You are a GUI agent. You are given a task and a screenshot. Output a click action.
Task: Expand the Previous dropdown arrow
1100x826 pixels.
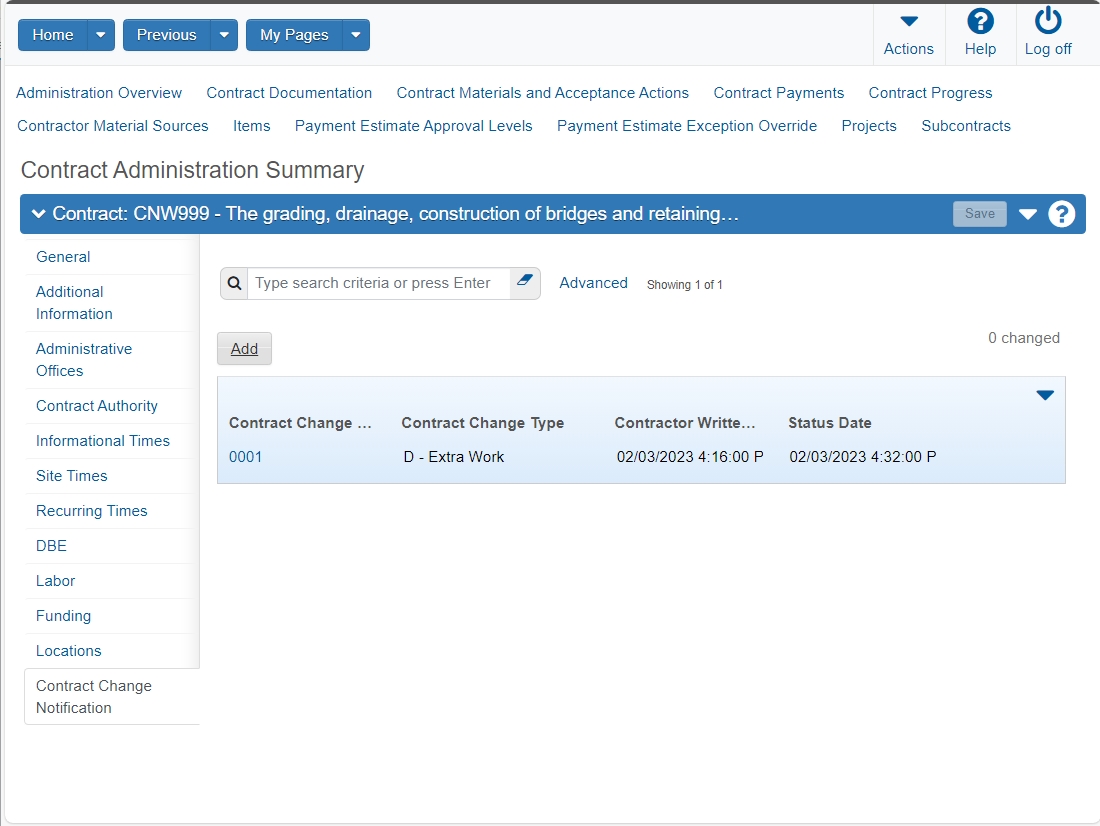pos(224,35)
